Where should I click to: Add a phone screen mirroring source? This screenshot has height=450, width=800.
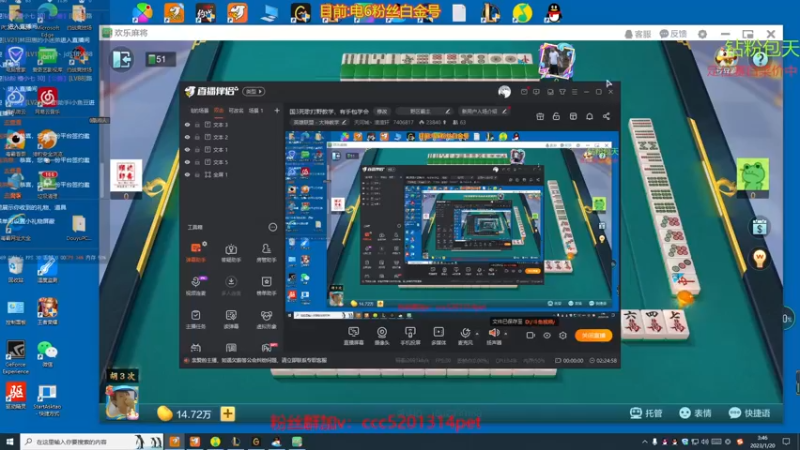click(410, 336)
